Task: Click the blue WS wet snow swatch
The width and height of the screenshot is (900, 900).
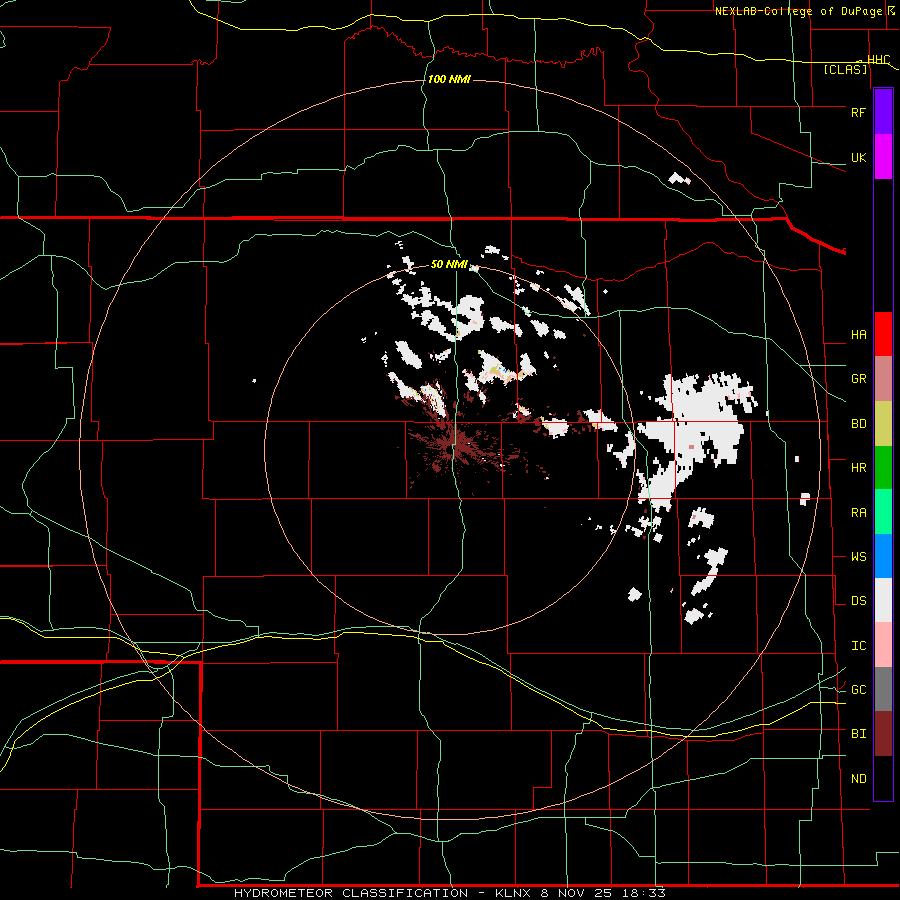Action: coord(883,556)
